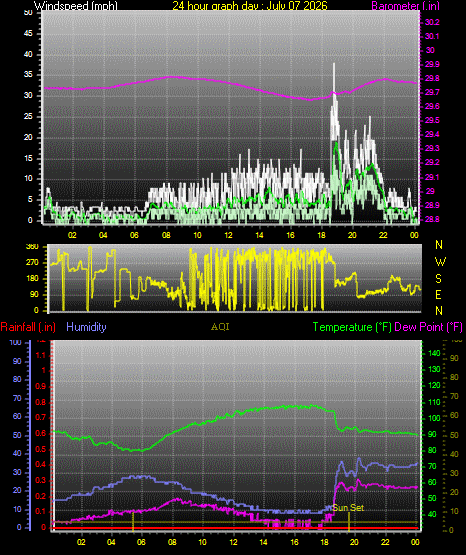Click the '100' humidity axis value
This screenshot has height=555, width=466.
tap(15, 343)
